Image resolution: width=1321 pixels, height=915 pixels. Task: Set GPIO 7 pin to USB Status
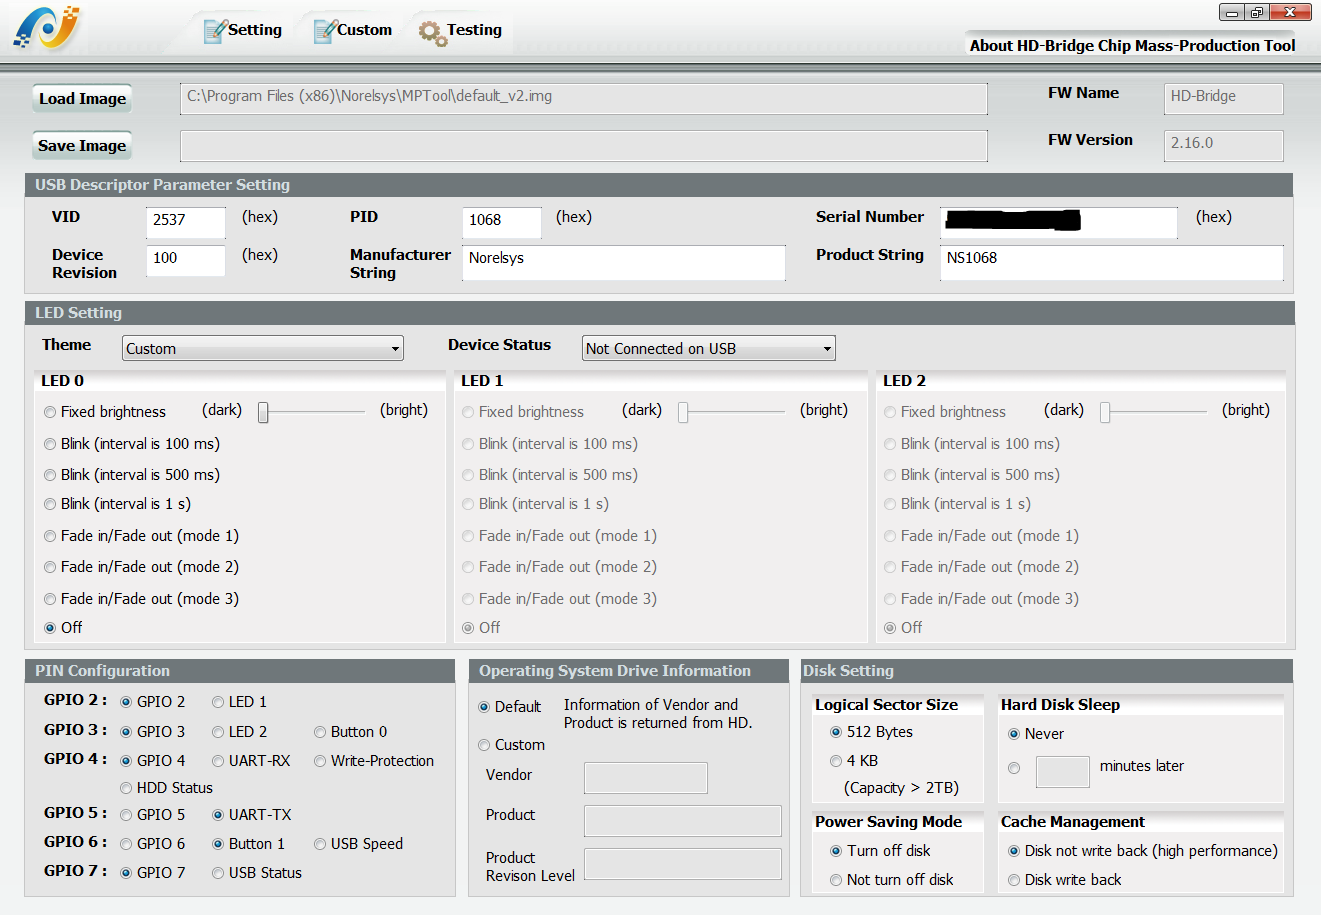[256, 873]
